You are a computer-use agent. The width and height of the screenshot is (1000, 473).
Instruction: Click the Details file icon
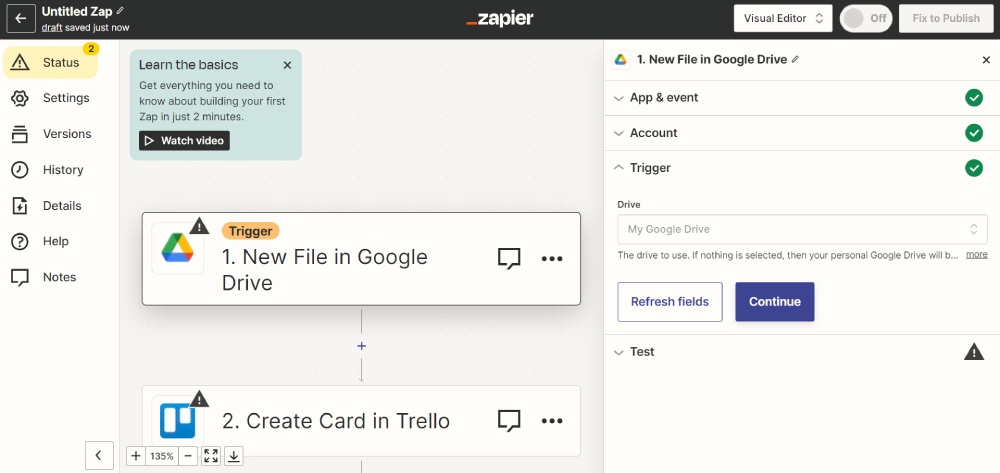click(20, 205)
